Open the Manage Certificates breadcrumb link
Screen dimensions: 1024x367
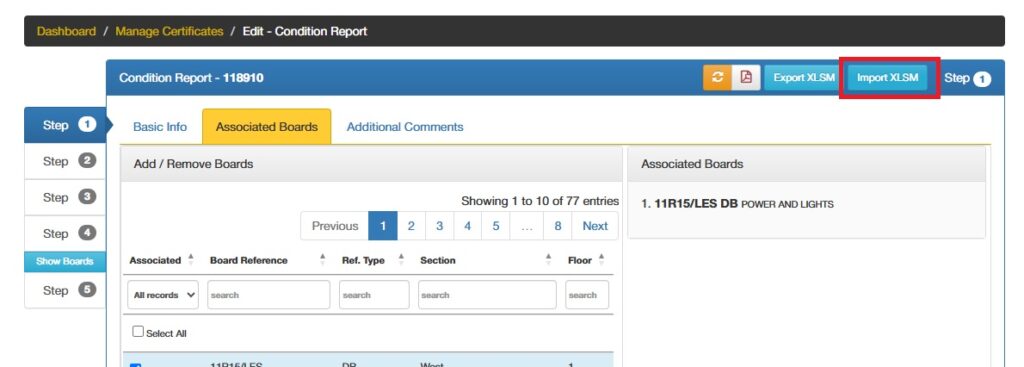click(x=169, y=31)
